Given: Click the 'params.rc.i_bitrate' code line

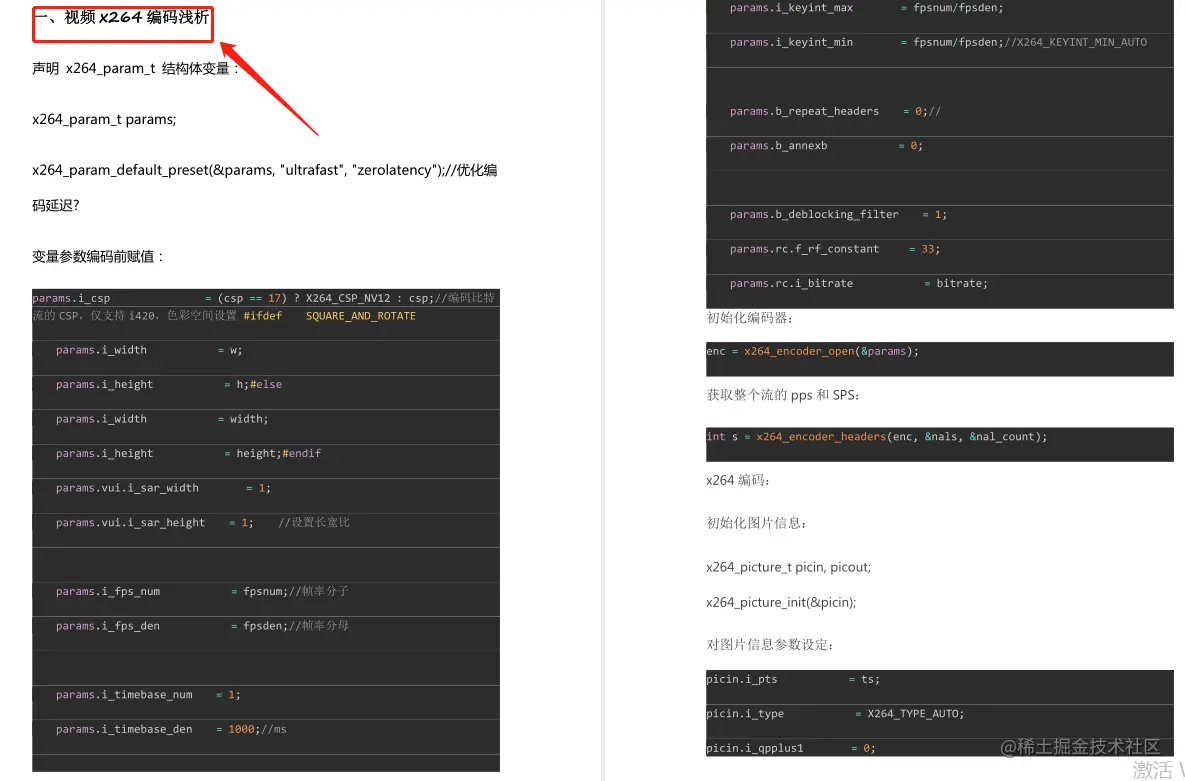Looking at the screenshot, I should click(x=859, y=284).
